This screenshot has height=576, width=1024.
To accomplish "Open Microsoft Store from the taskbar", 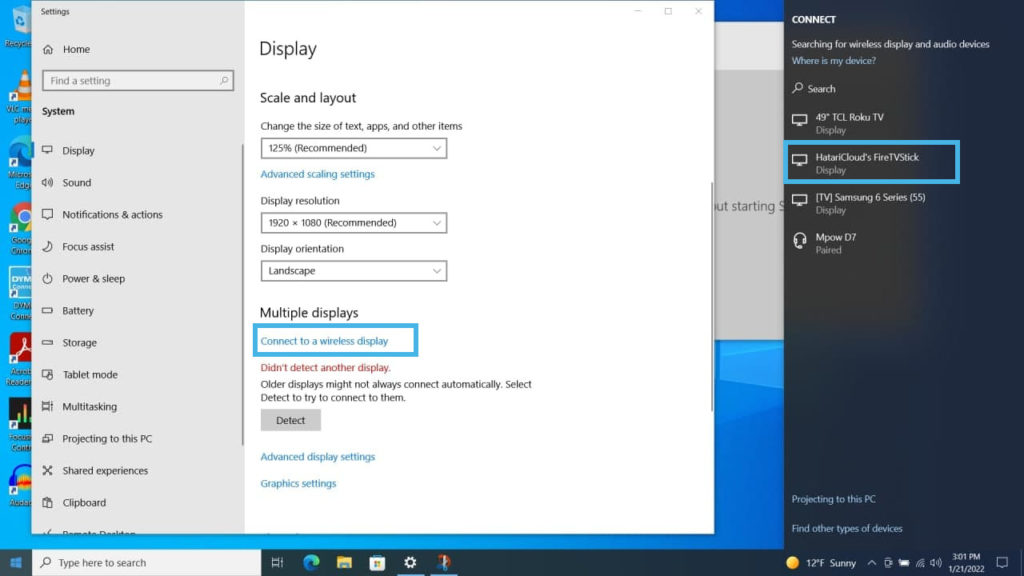I will tap(377, 562).
